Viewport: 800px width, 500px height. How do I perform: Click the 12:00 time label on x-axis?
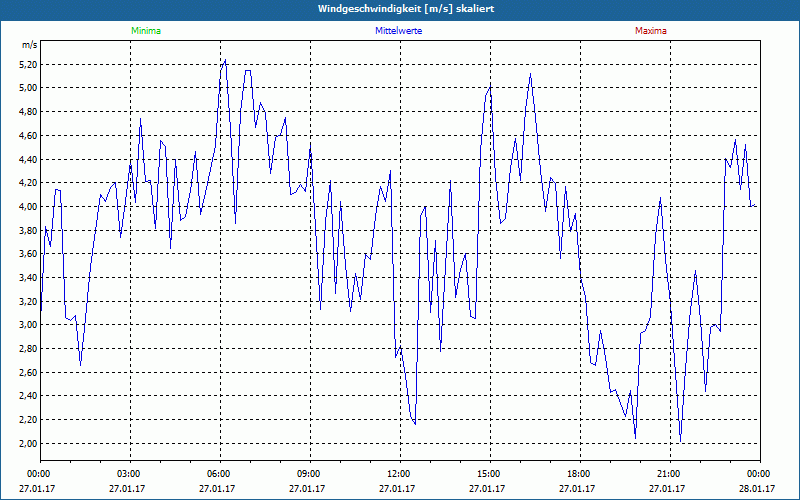click(400, 474)
